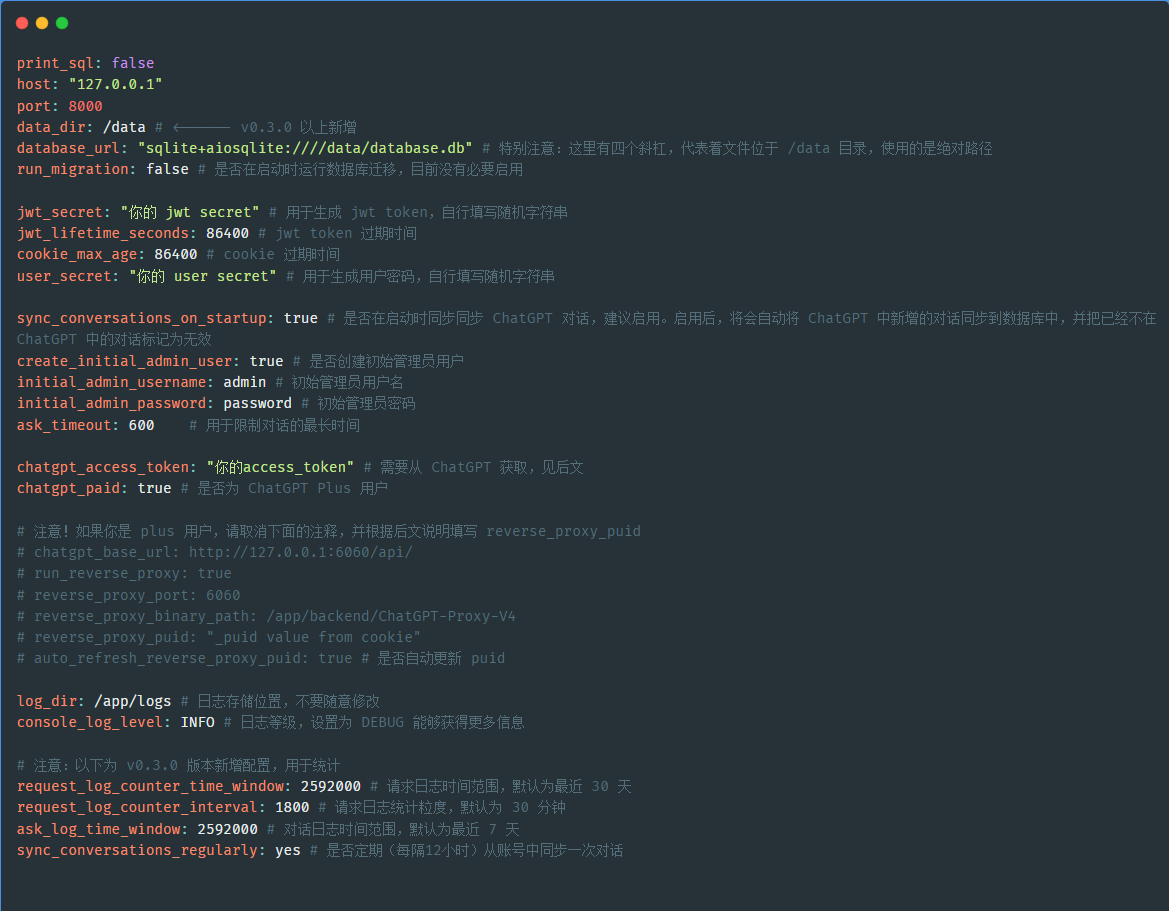Click the jwt_secret key name
The image size is (1169, 911).
coord(59,212)
